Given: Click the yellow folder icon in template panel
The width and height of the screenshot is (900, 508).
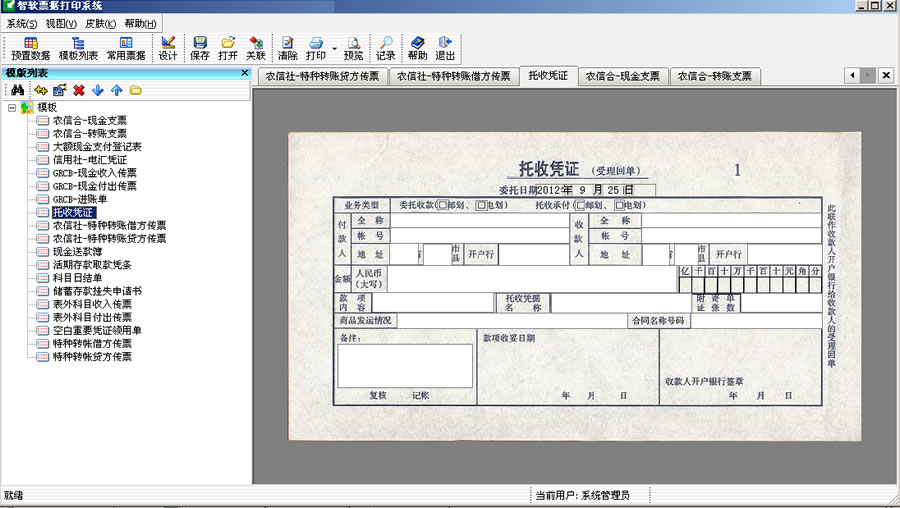Looking at the screenshot, I should [x=135, y=90].
